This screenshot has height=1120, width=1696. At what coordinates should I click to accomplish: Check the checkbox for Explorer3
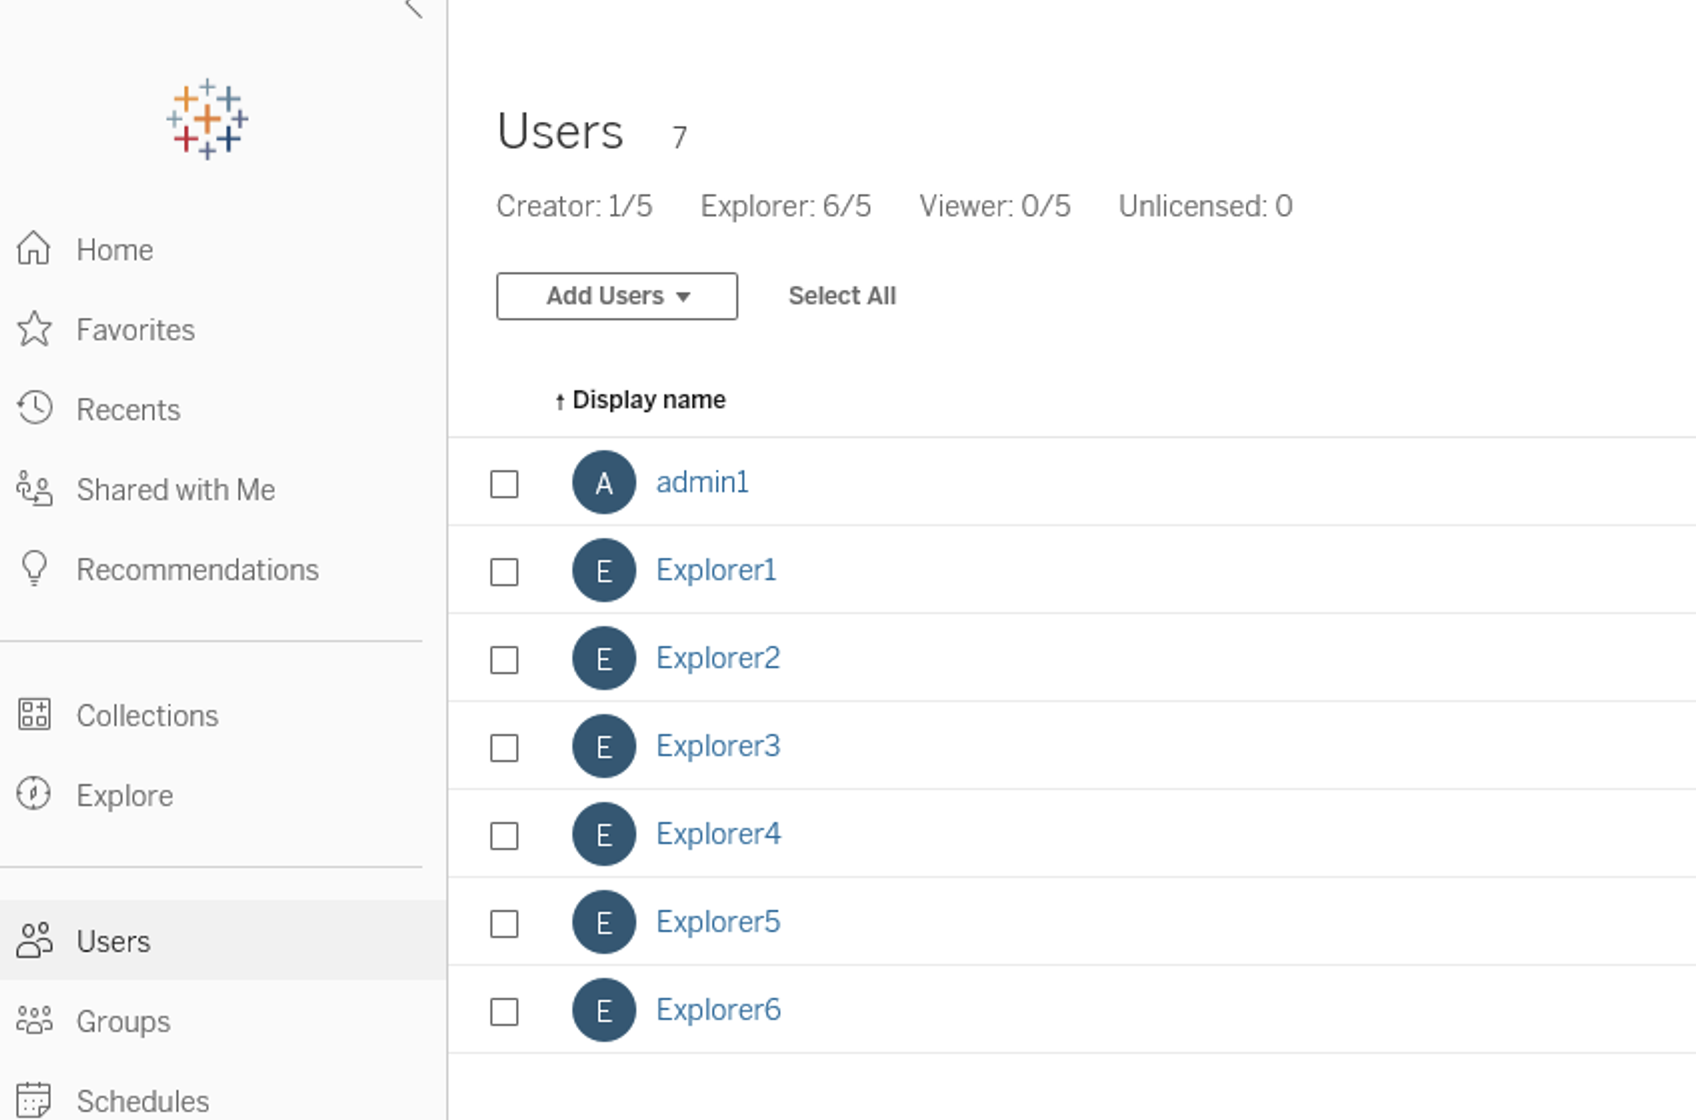504,747
